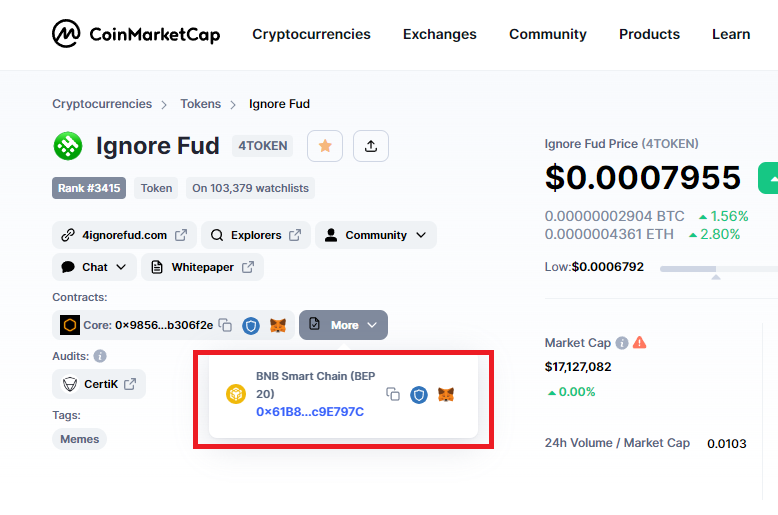The width and height of the screenshot is (778, 515).
Task: Add Ignore Fud to watchlist star
Action: pos(325,146)
